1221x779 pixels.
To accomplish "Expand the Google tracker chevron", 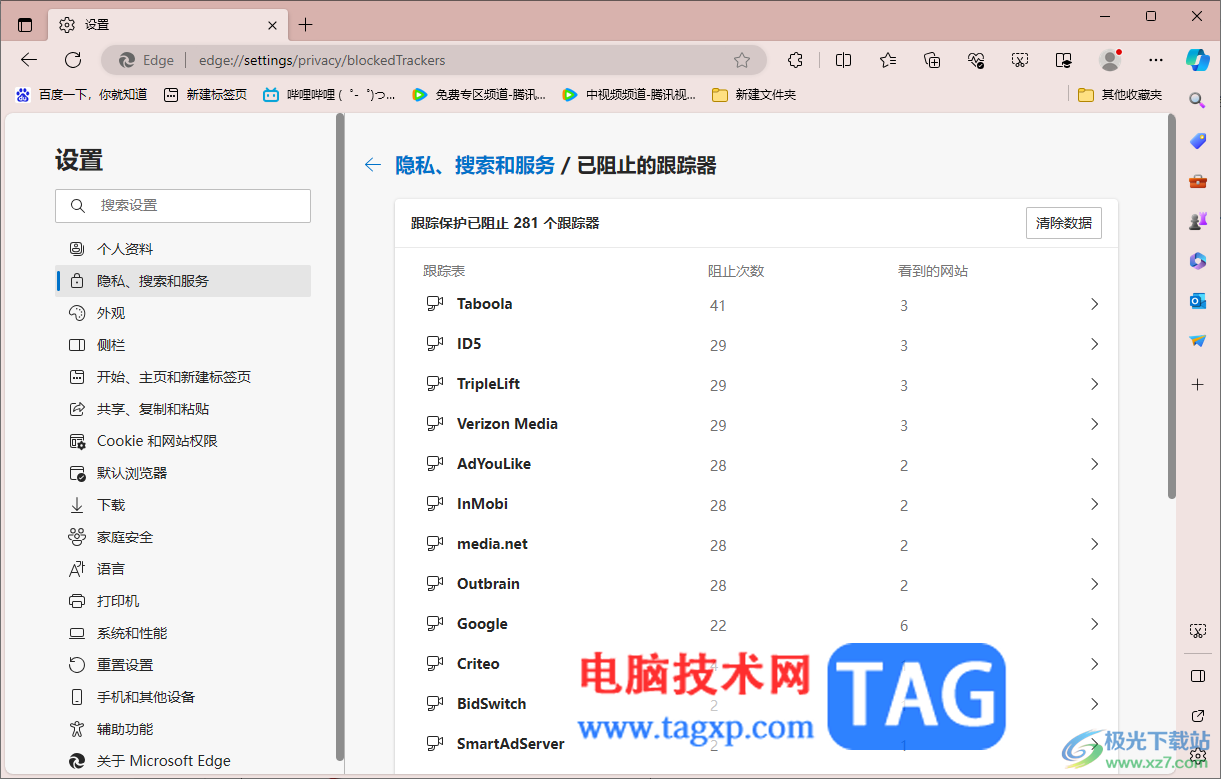I will [1094, 624].
